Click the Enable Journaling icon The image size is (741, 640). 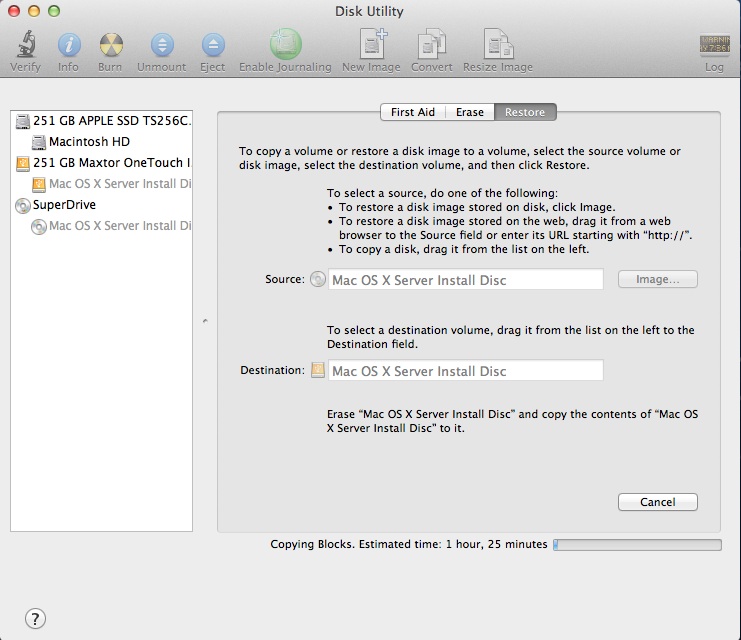pyautogui.click(x=285, y=44)
